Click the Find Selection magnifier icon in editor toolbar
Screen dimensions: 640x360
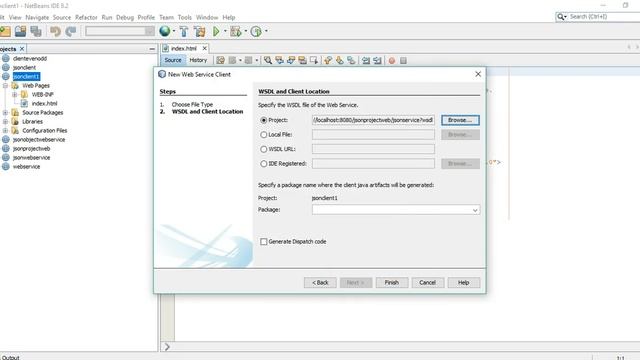pos(268,60)
